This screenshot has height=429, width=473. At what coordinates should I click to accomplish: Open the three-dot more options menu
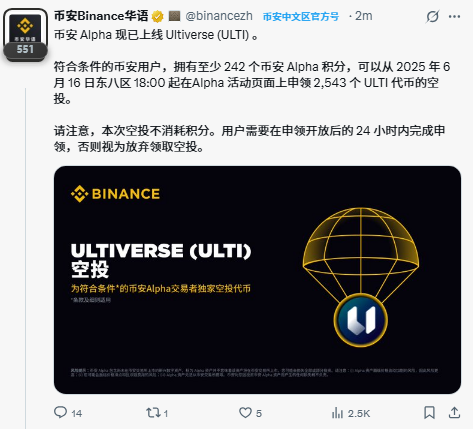click(x=454, y=16)
